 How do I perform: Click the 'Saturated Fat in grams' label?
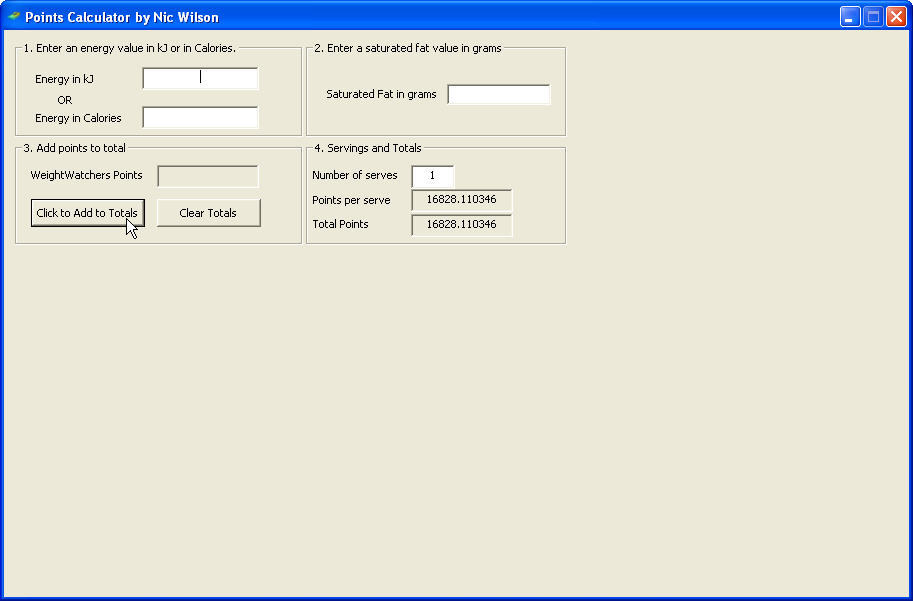[381, 94]
